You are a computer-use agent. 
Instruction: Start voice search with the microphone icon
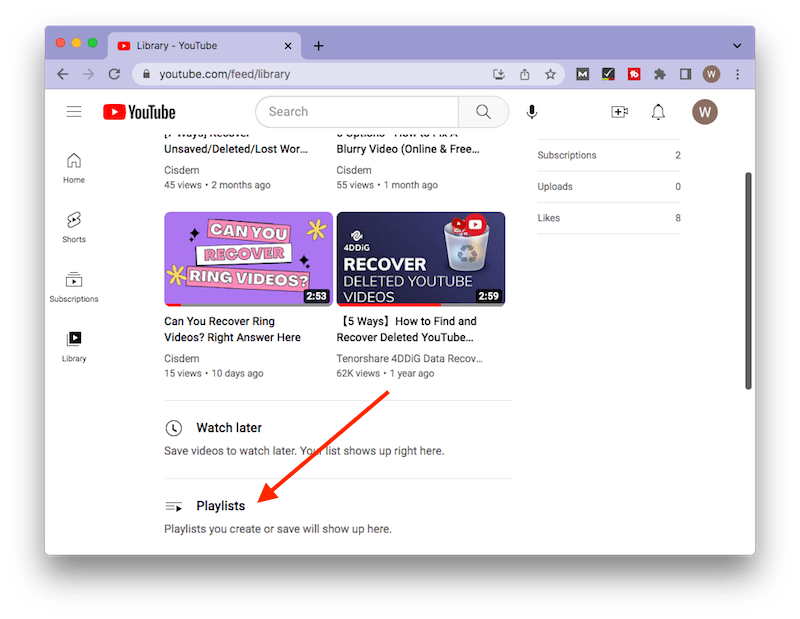tap(531, 111)
